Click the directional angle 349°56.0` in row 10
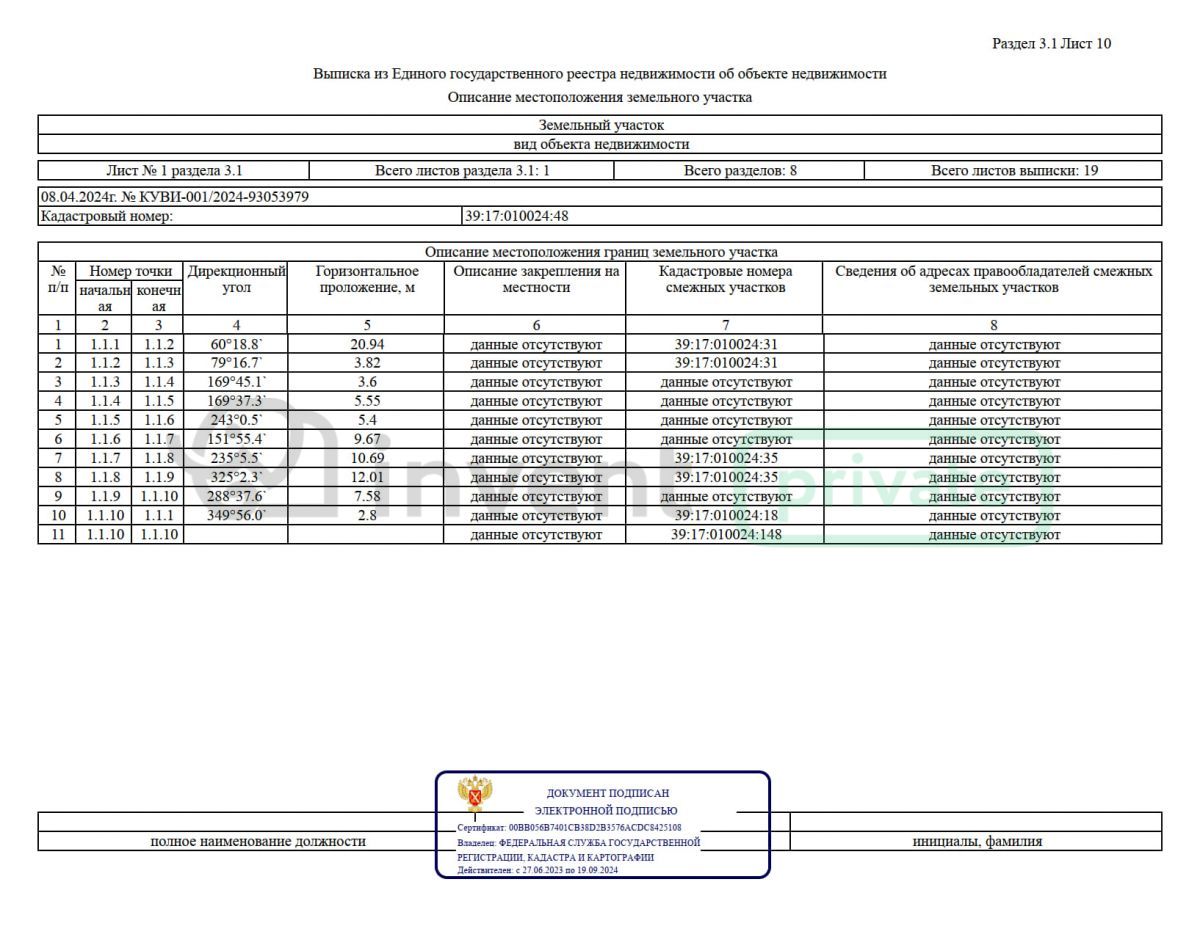 click(x=236, y=516)
